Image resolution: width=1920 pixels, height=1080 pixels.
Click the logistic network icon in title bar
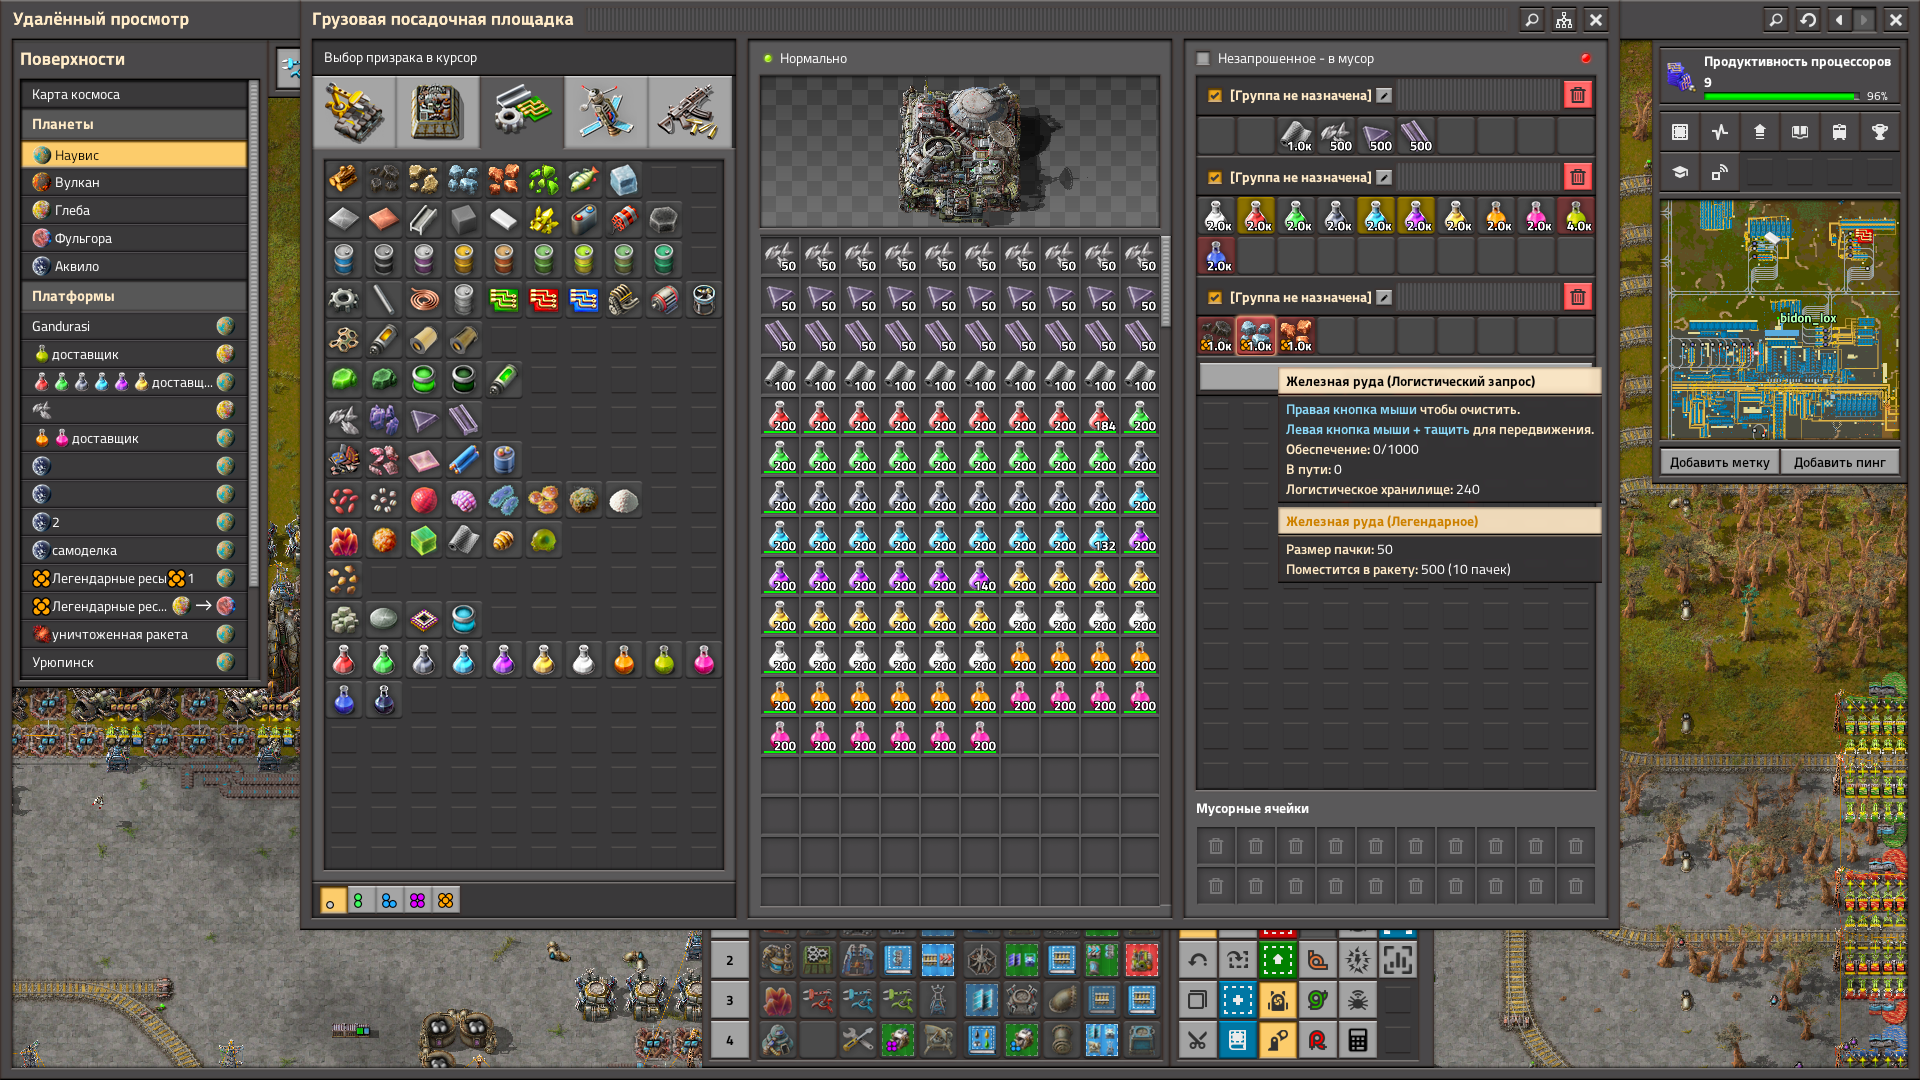(x=1564, y=20)
